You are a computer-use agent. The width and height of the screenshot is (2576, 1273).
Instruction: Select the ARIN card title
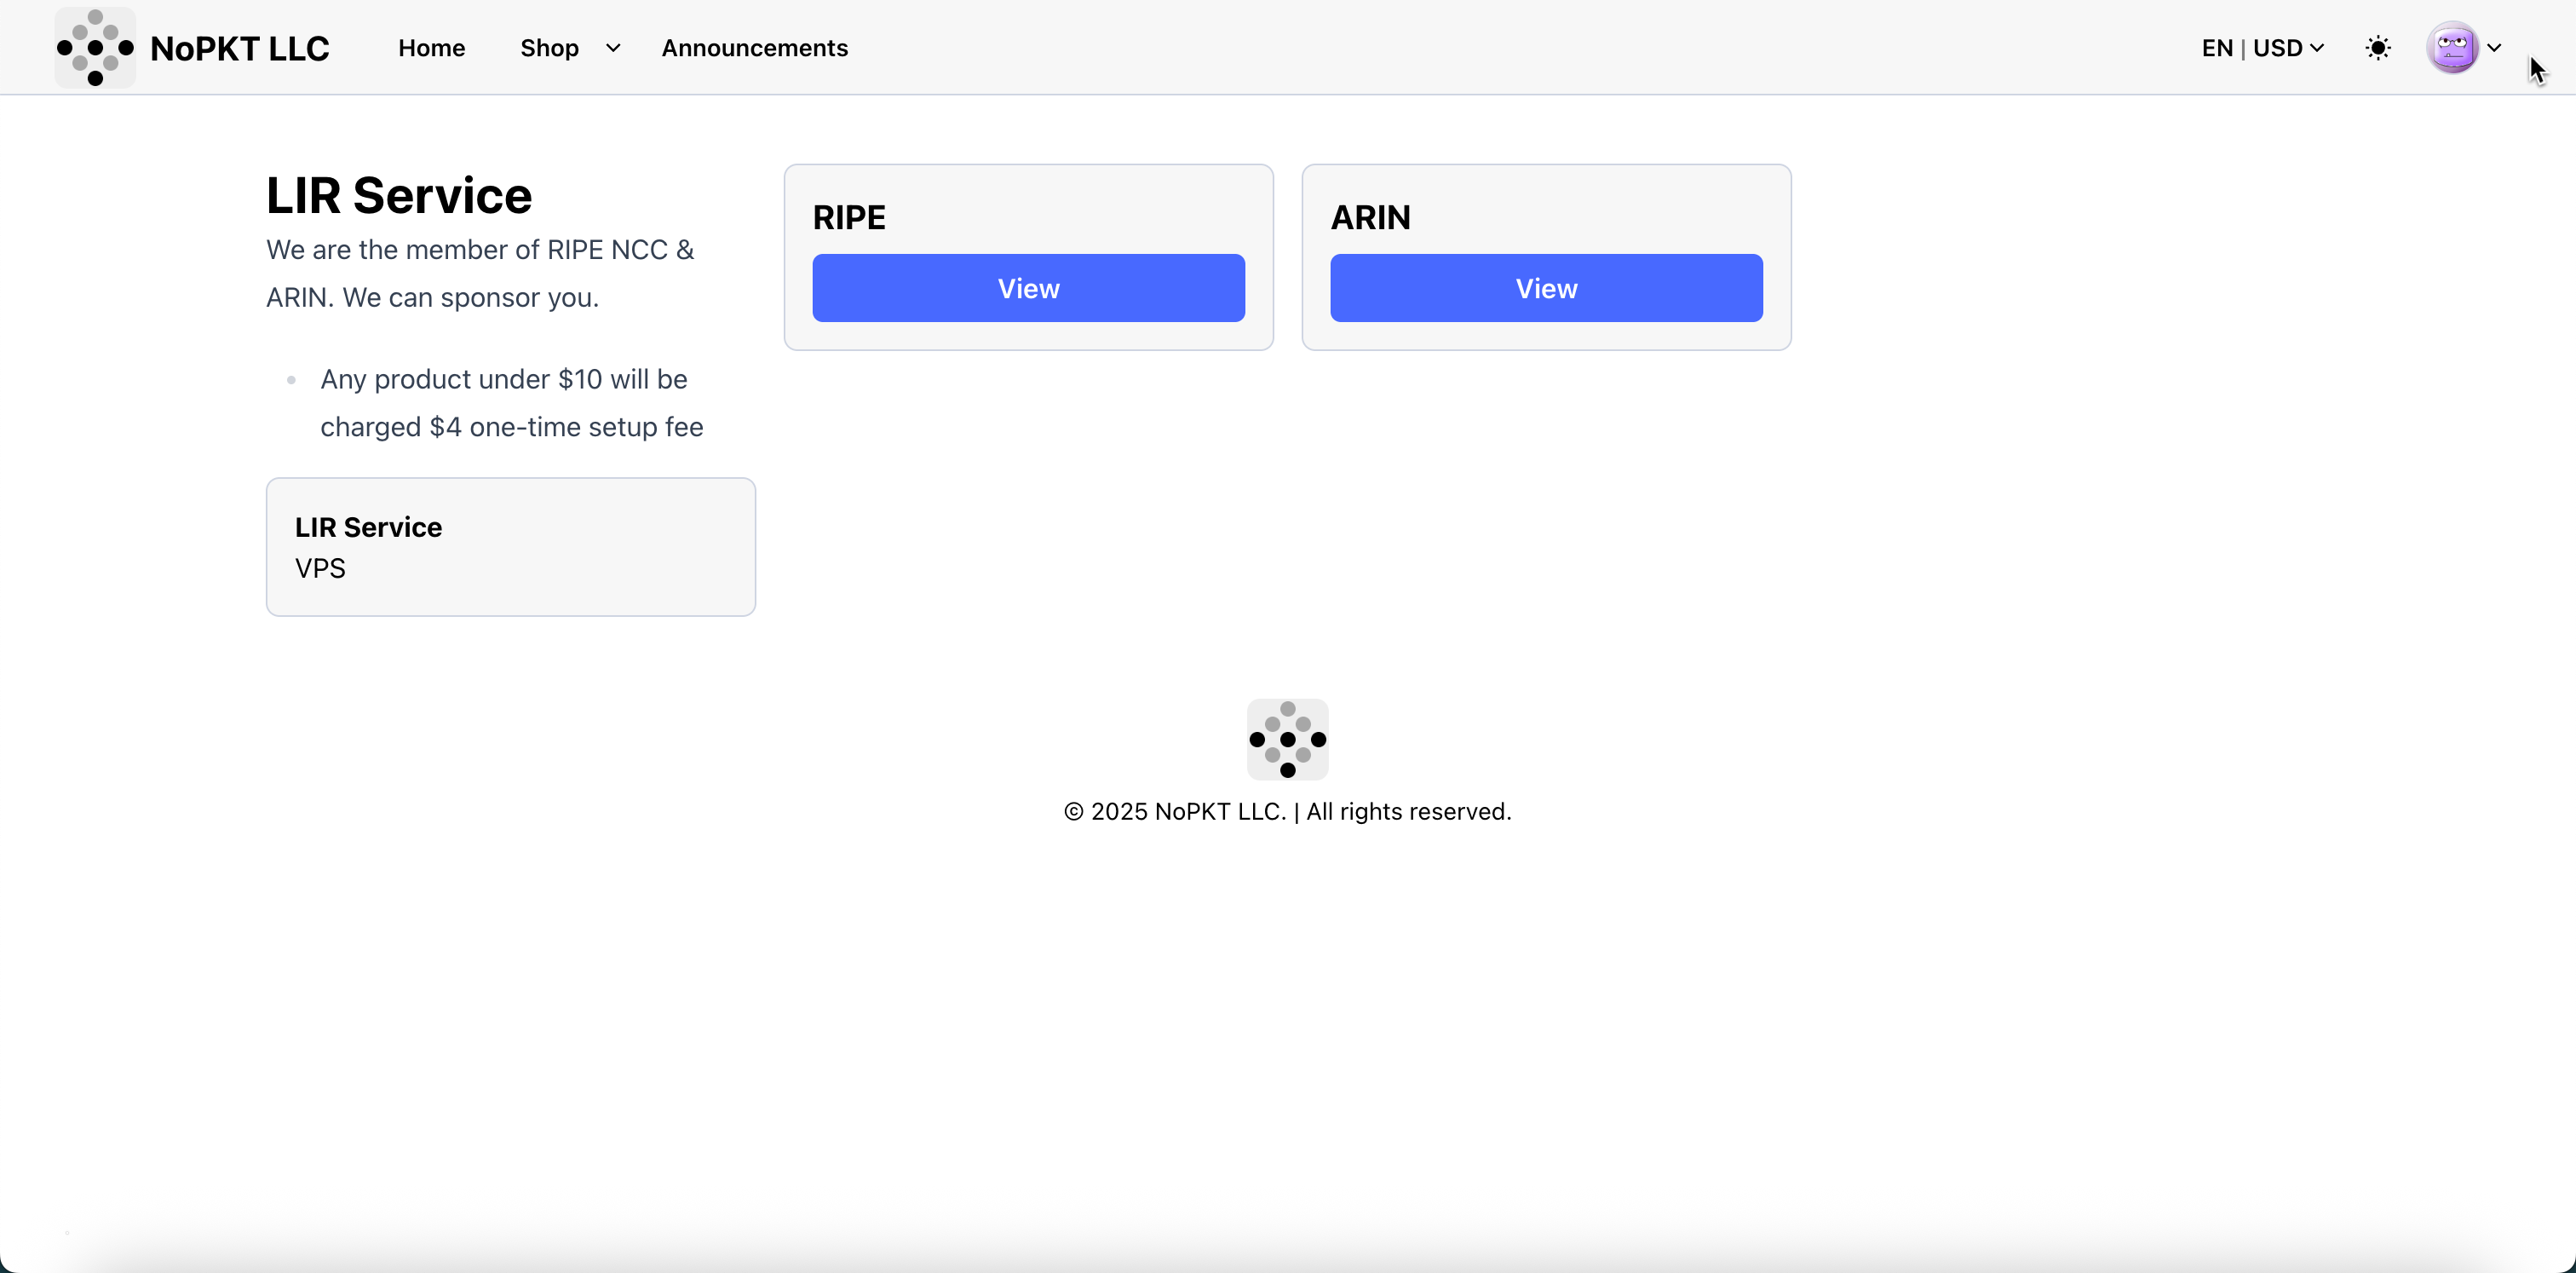(1370, 217)
